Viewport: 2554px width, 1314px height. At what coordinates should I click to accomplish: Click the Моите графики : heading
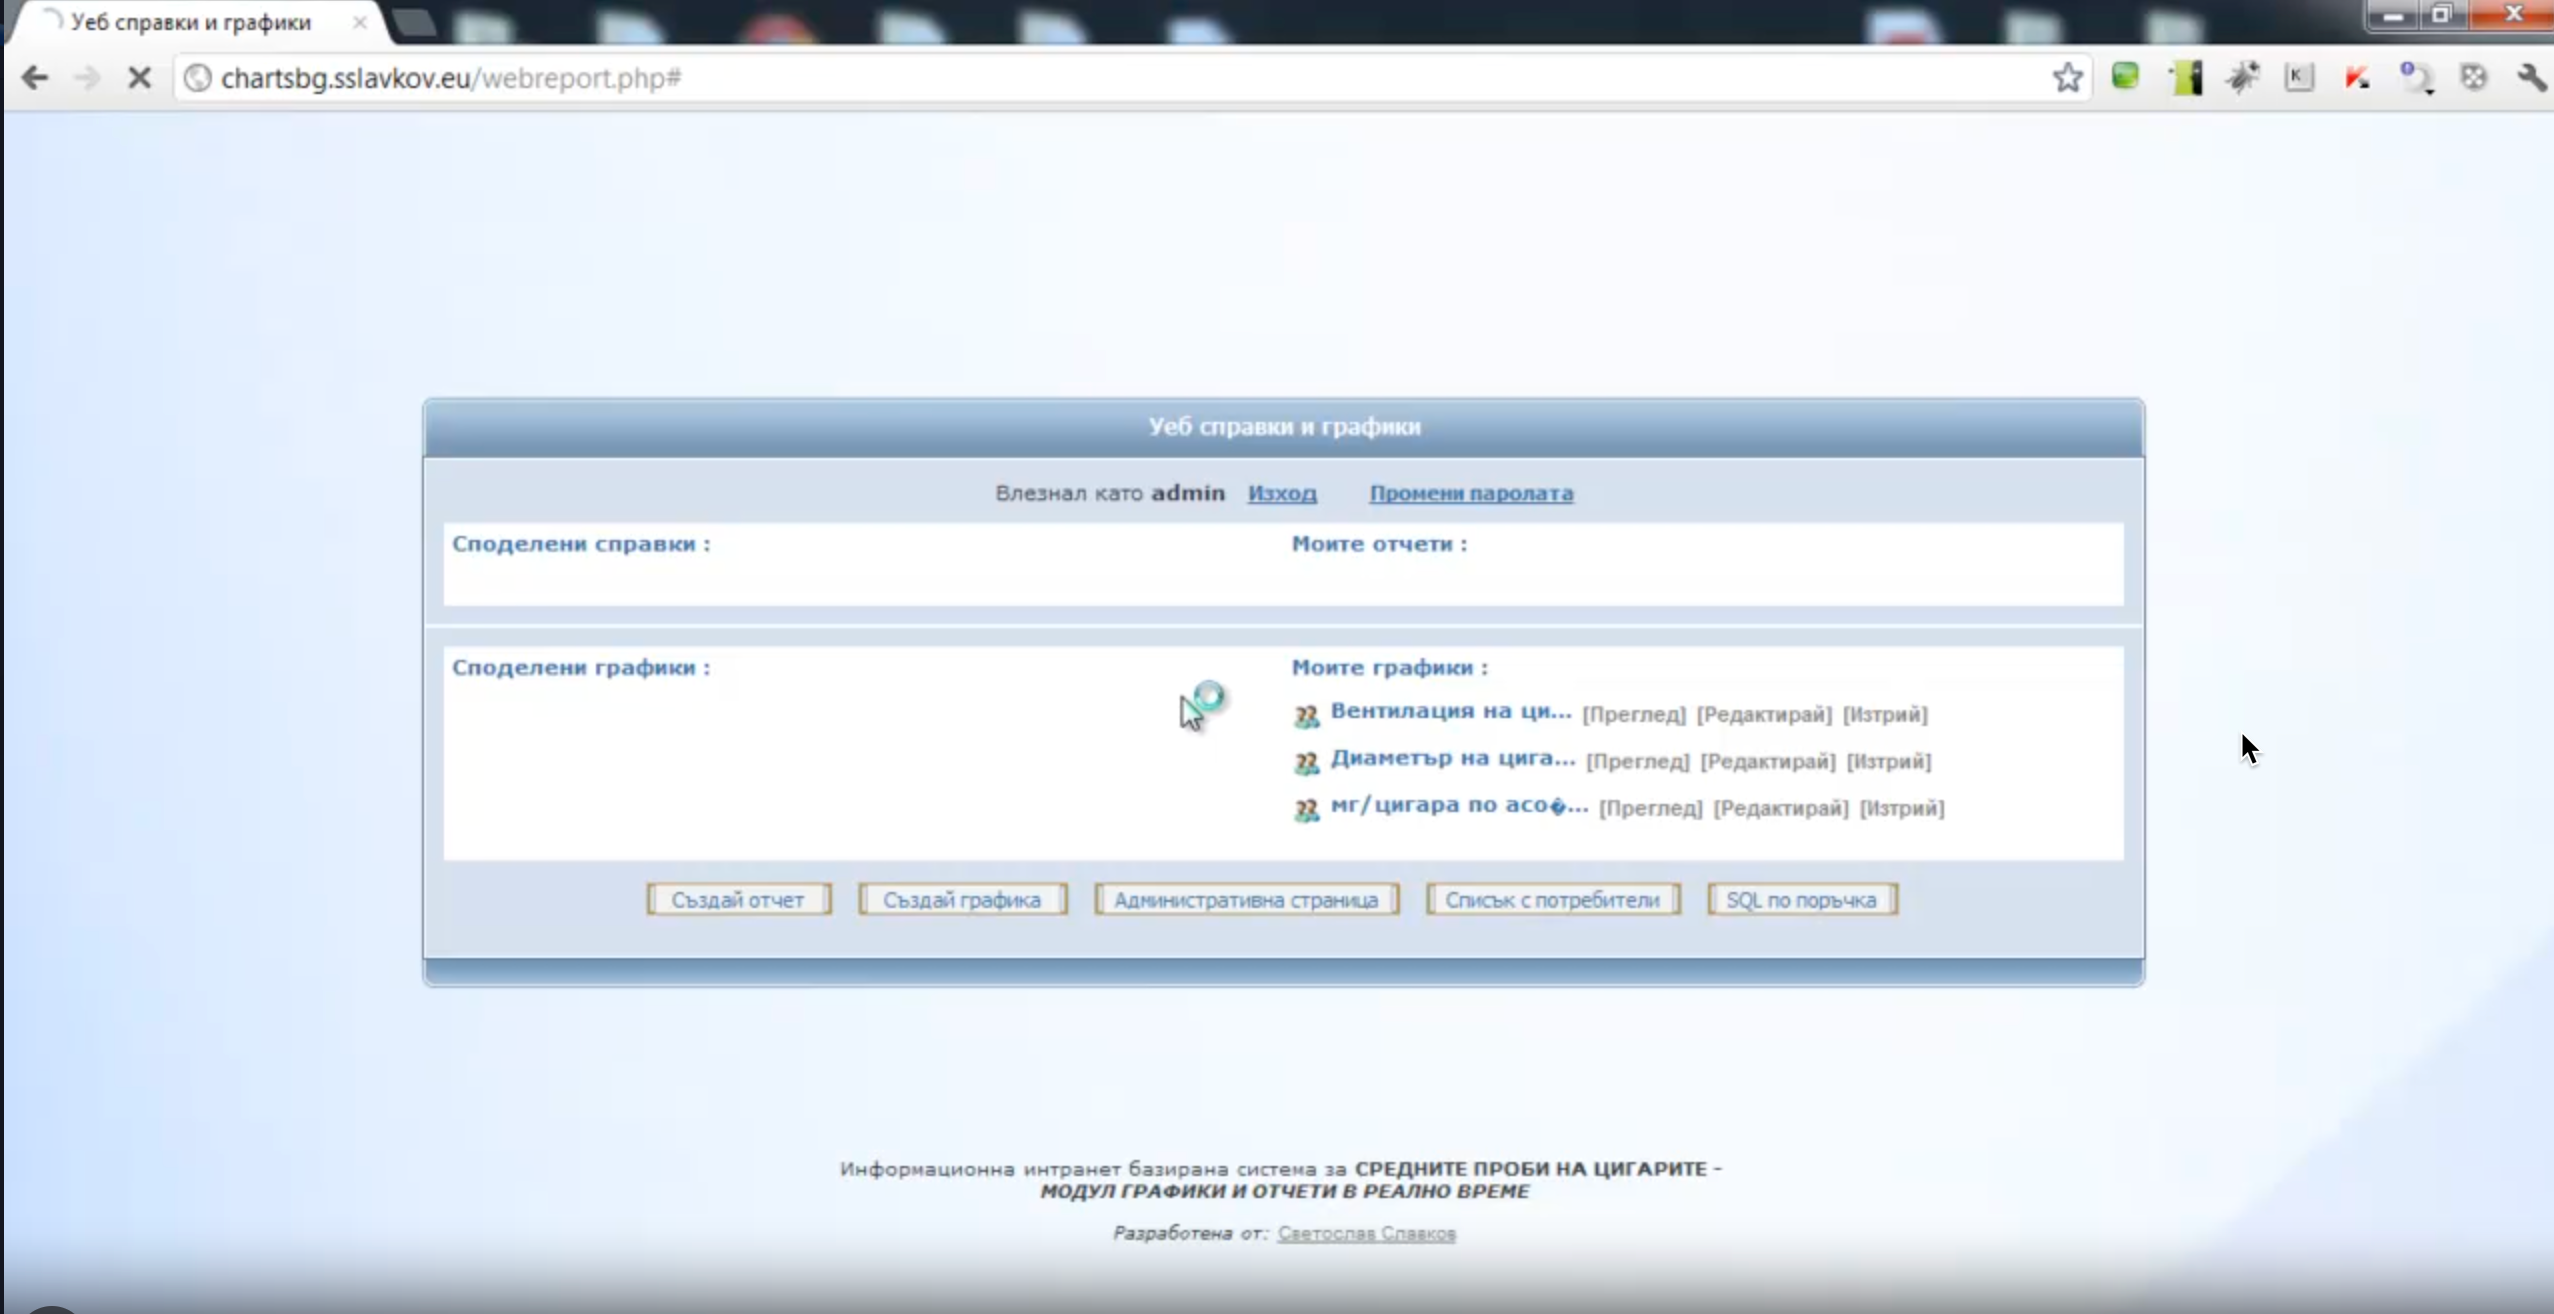[1389, 667]
